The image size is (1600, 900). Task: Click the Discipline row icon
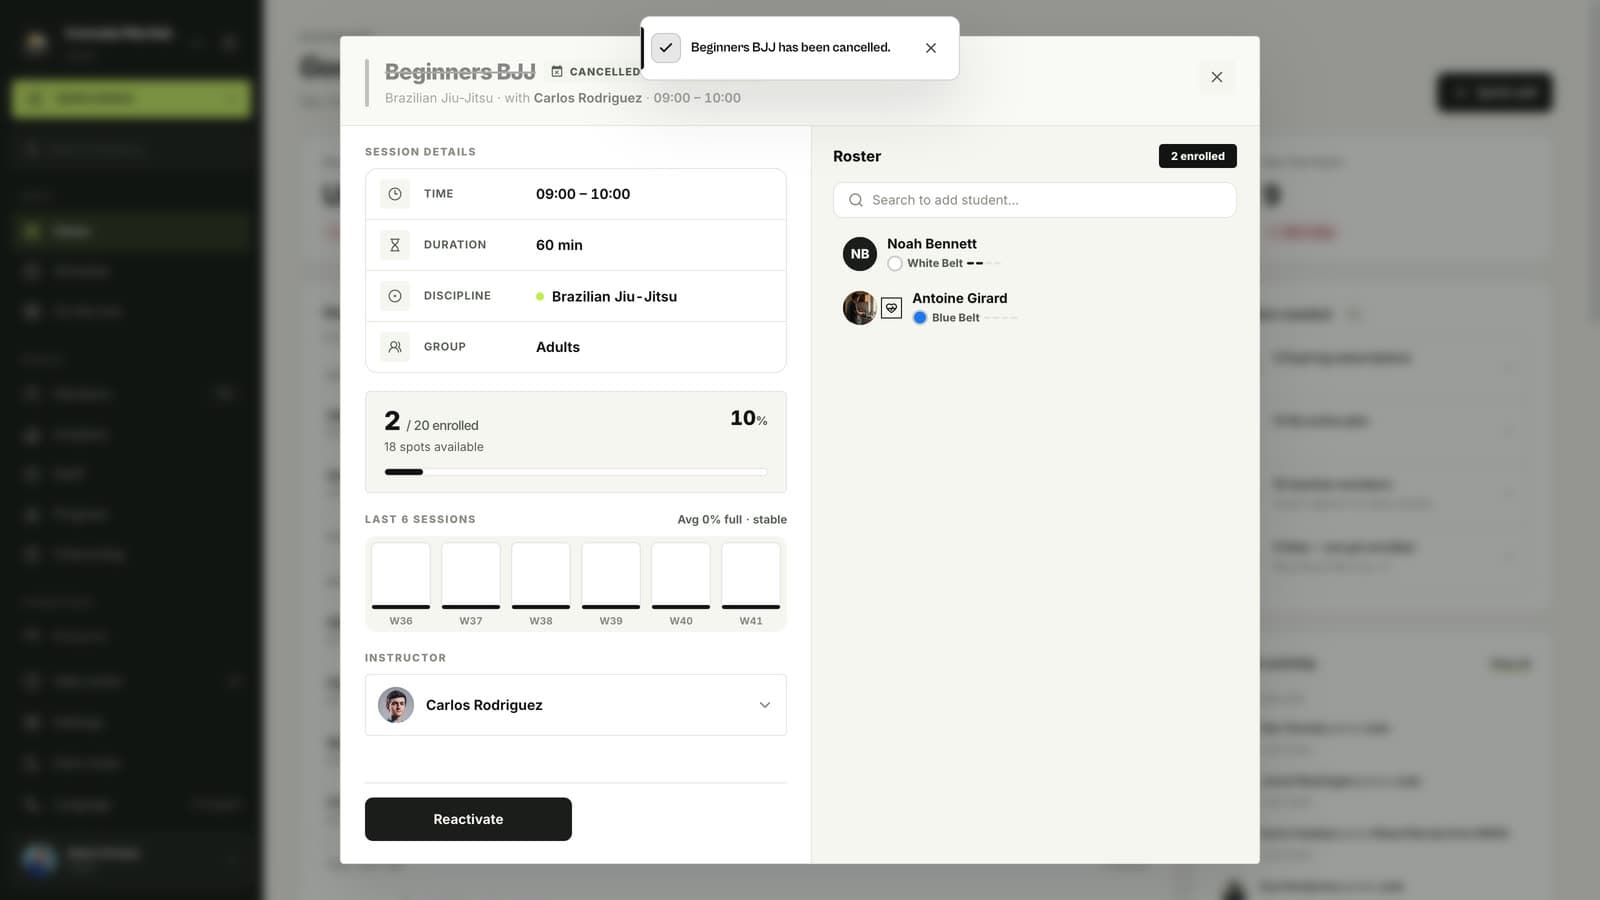click(395, 296)
